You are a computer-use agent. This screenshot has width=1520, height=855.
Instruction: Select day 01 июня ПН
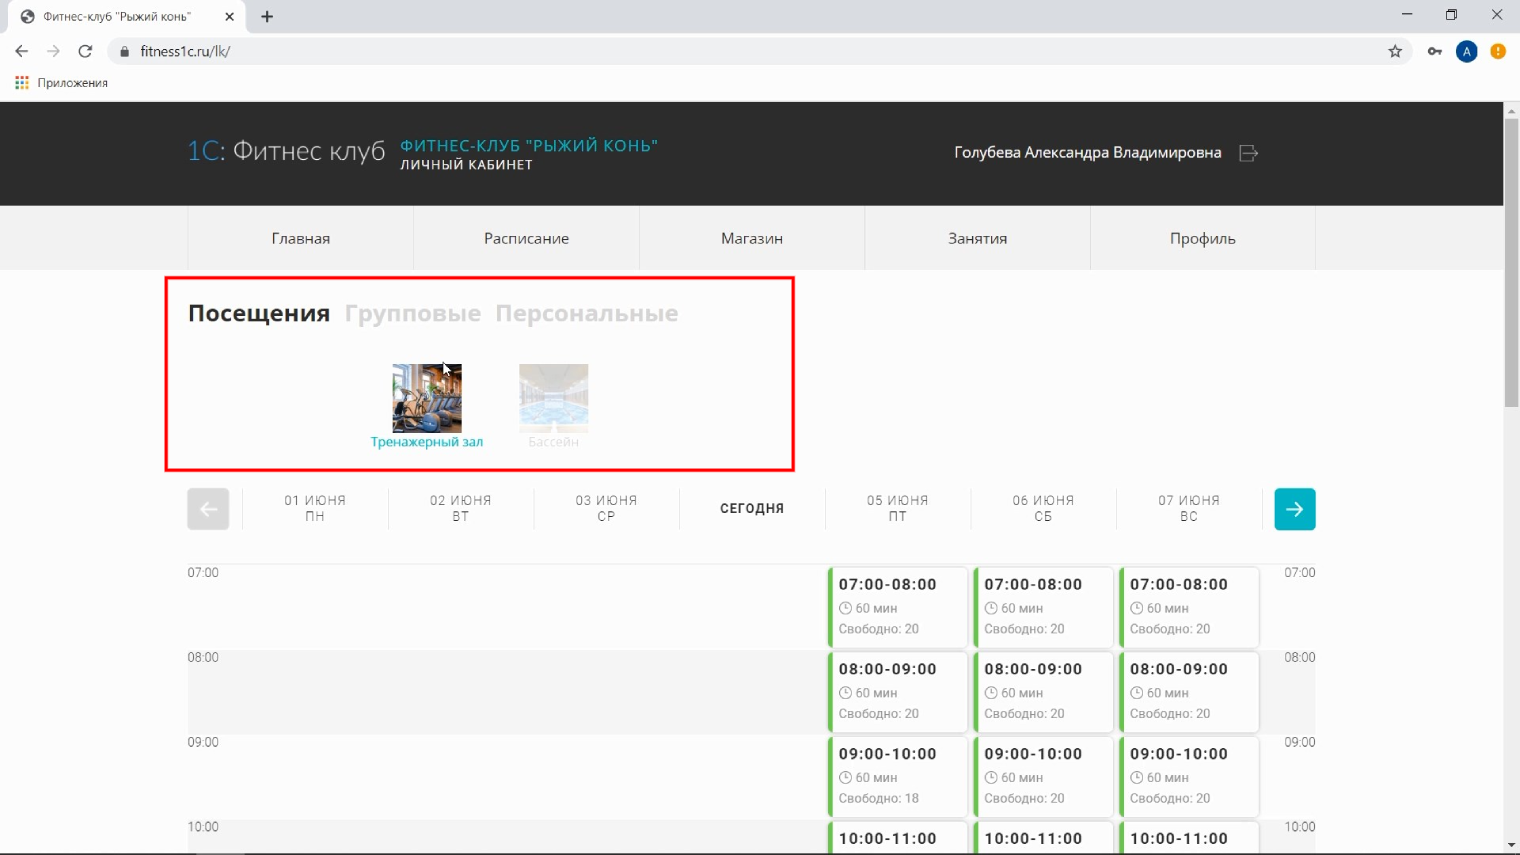point(315,508)
